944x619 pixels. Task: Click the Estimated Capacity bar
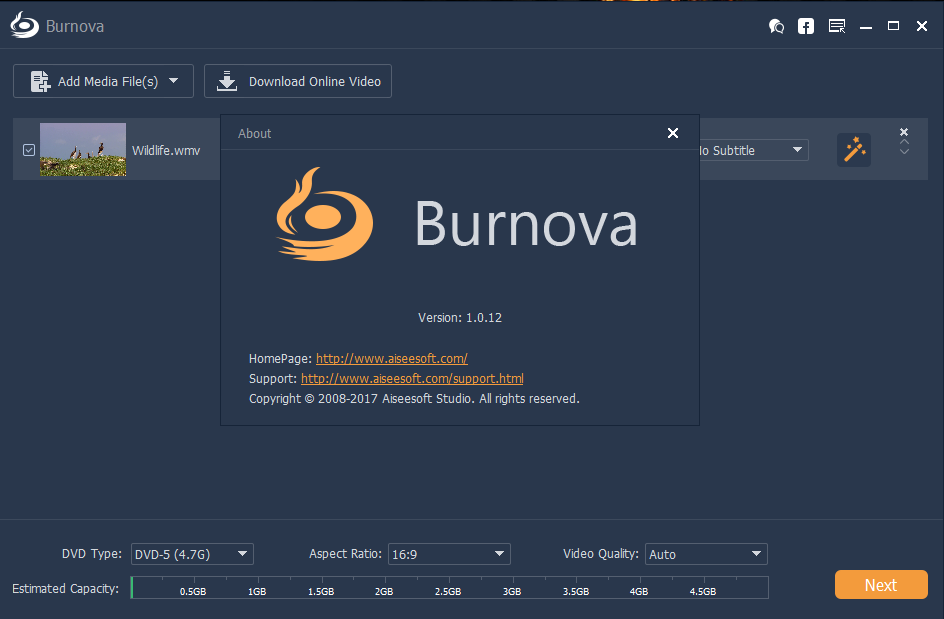(450, 588)
